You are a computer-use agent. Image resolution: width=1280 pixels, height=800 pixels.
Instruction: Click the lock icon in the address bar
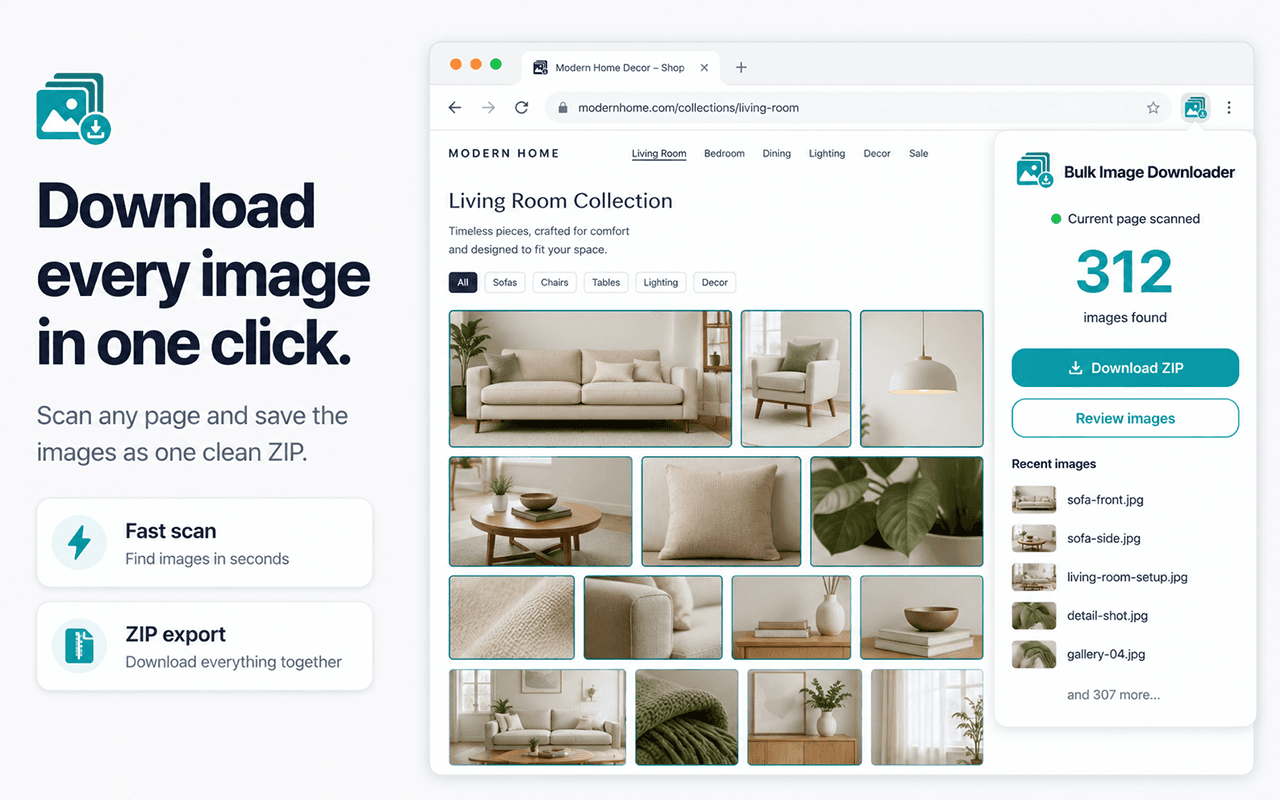point(563,108)
